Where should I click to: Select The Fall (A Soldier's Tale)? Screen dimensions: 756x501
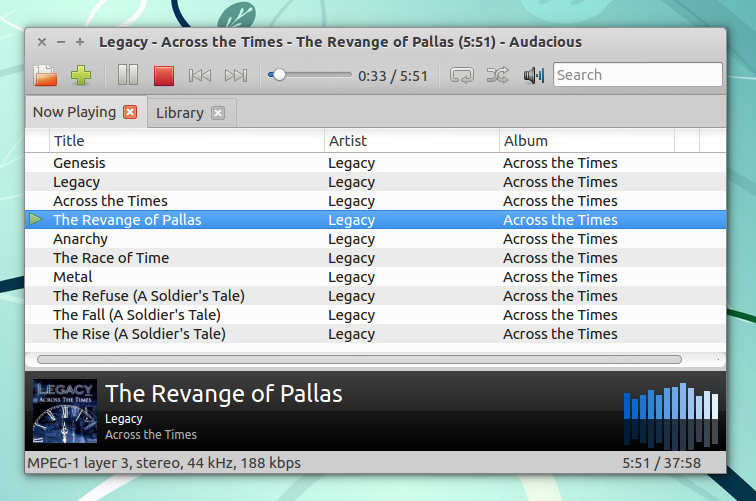click(x=376, y=315)
